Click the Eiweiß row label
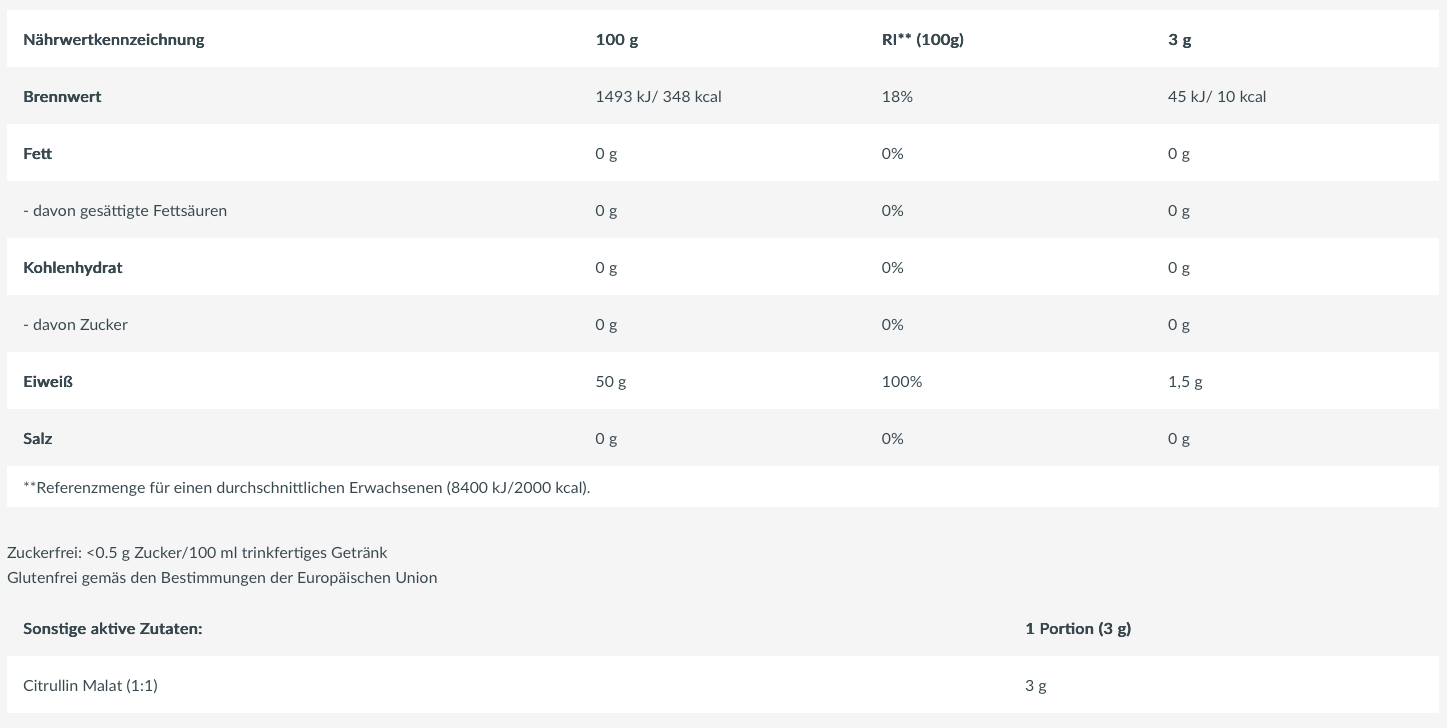The width and height of the screenshot is (1447, 728). coord(48,382)
